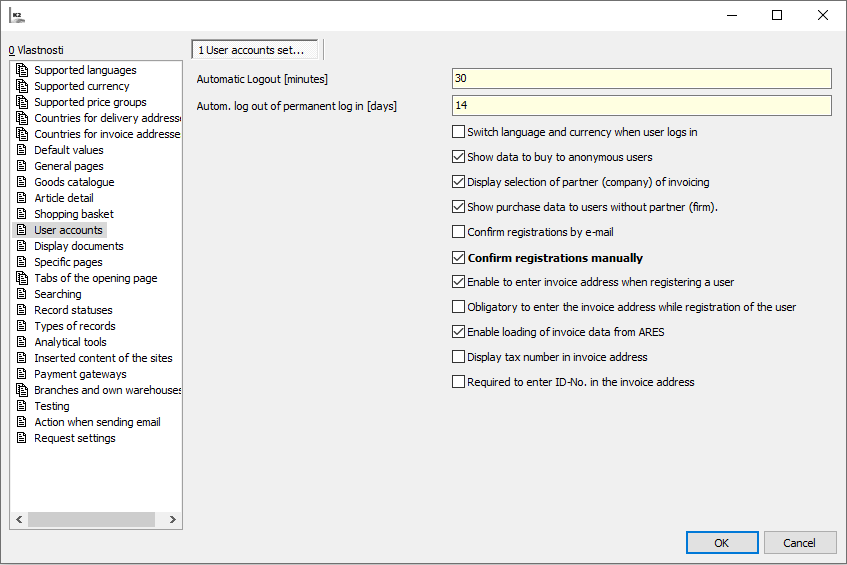Open the User accounts settings tab
Image resolution: width=847 pixels, height=565 pixels.
(257, 50)
